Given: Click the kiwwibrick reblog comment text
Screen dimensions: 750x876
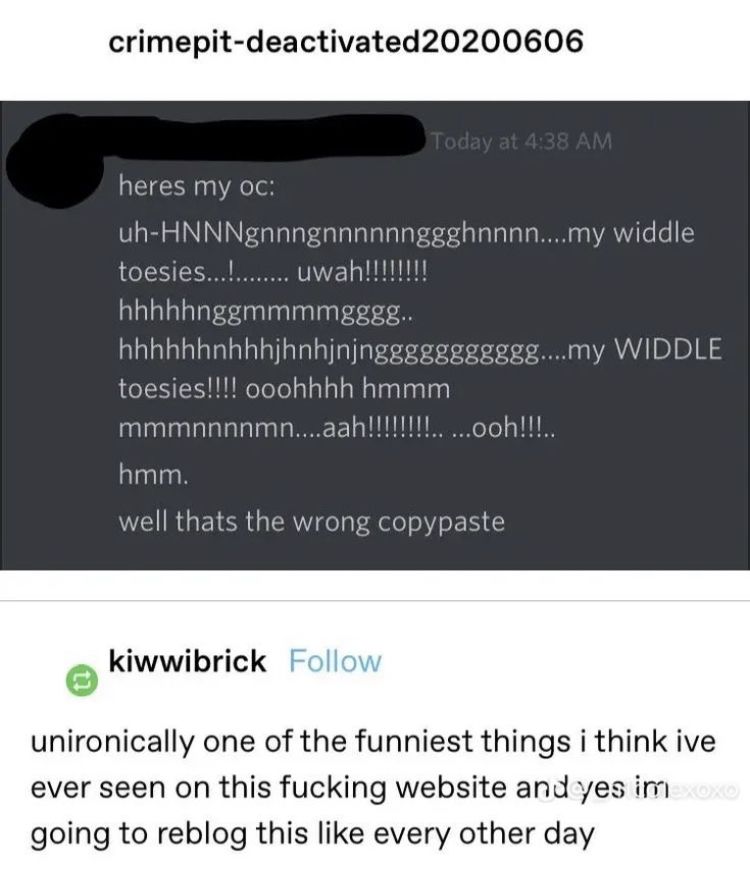Looking at the screenshot, I should point(373,788).
